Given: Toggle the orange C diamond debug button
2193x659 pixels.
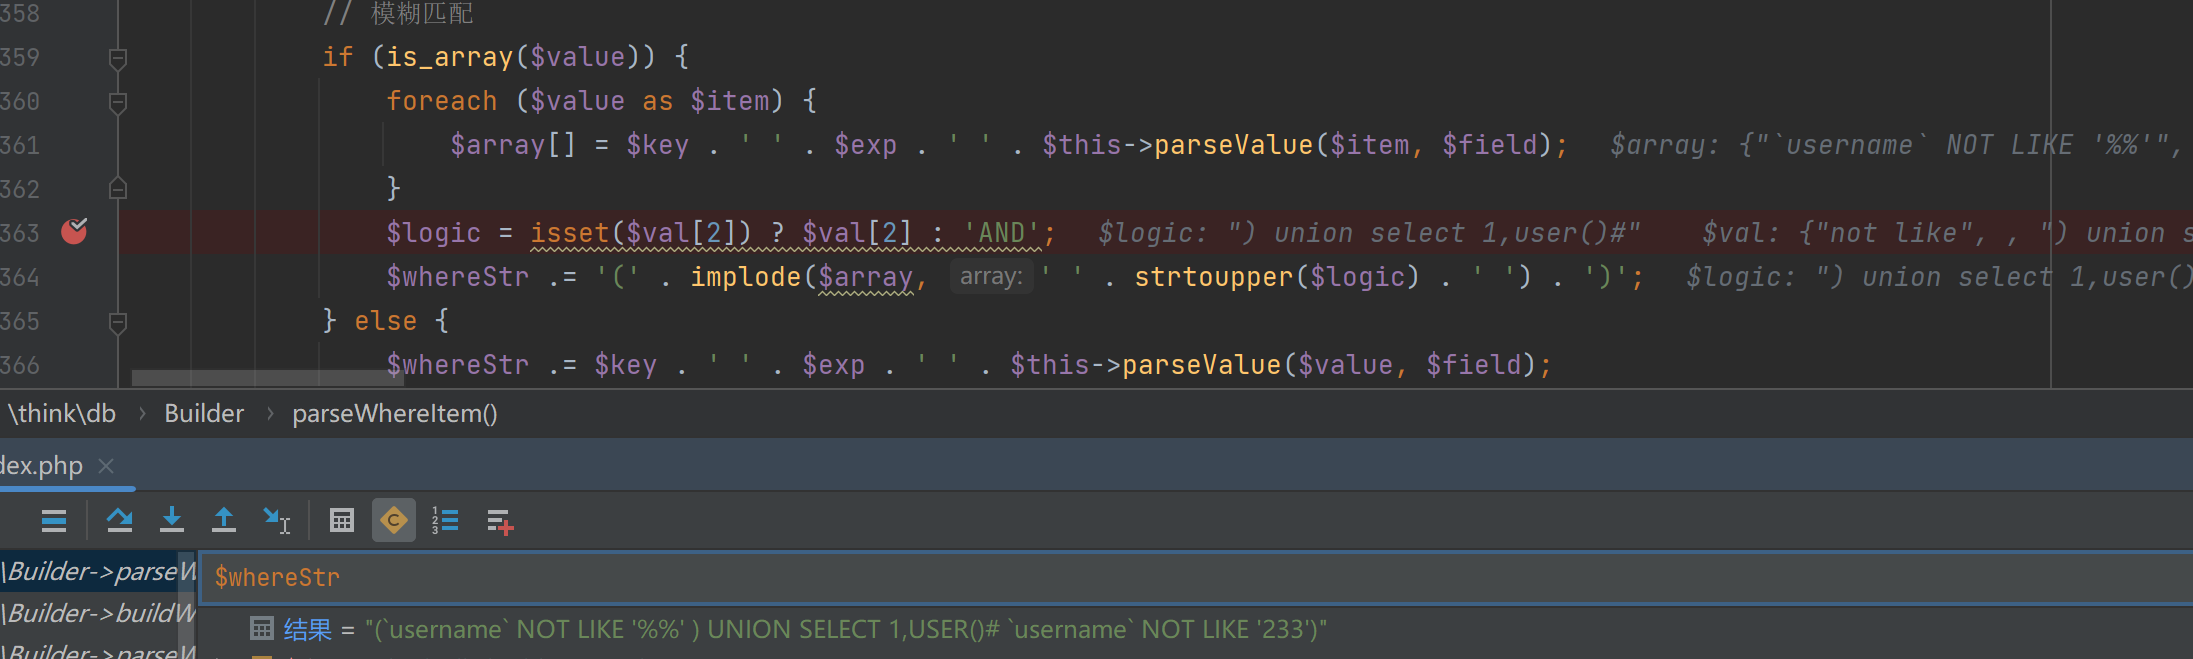Looking at the screenshot, I should (x=394, y=521).
